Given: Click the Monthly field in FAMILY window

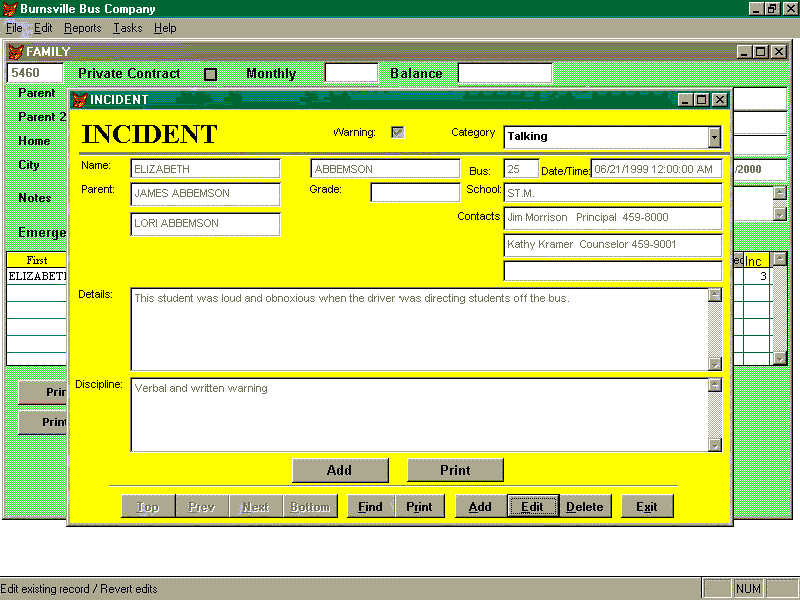Looking at the screenshot, I should click(x=352, y=73).
